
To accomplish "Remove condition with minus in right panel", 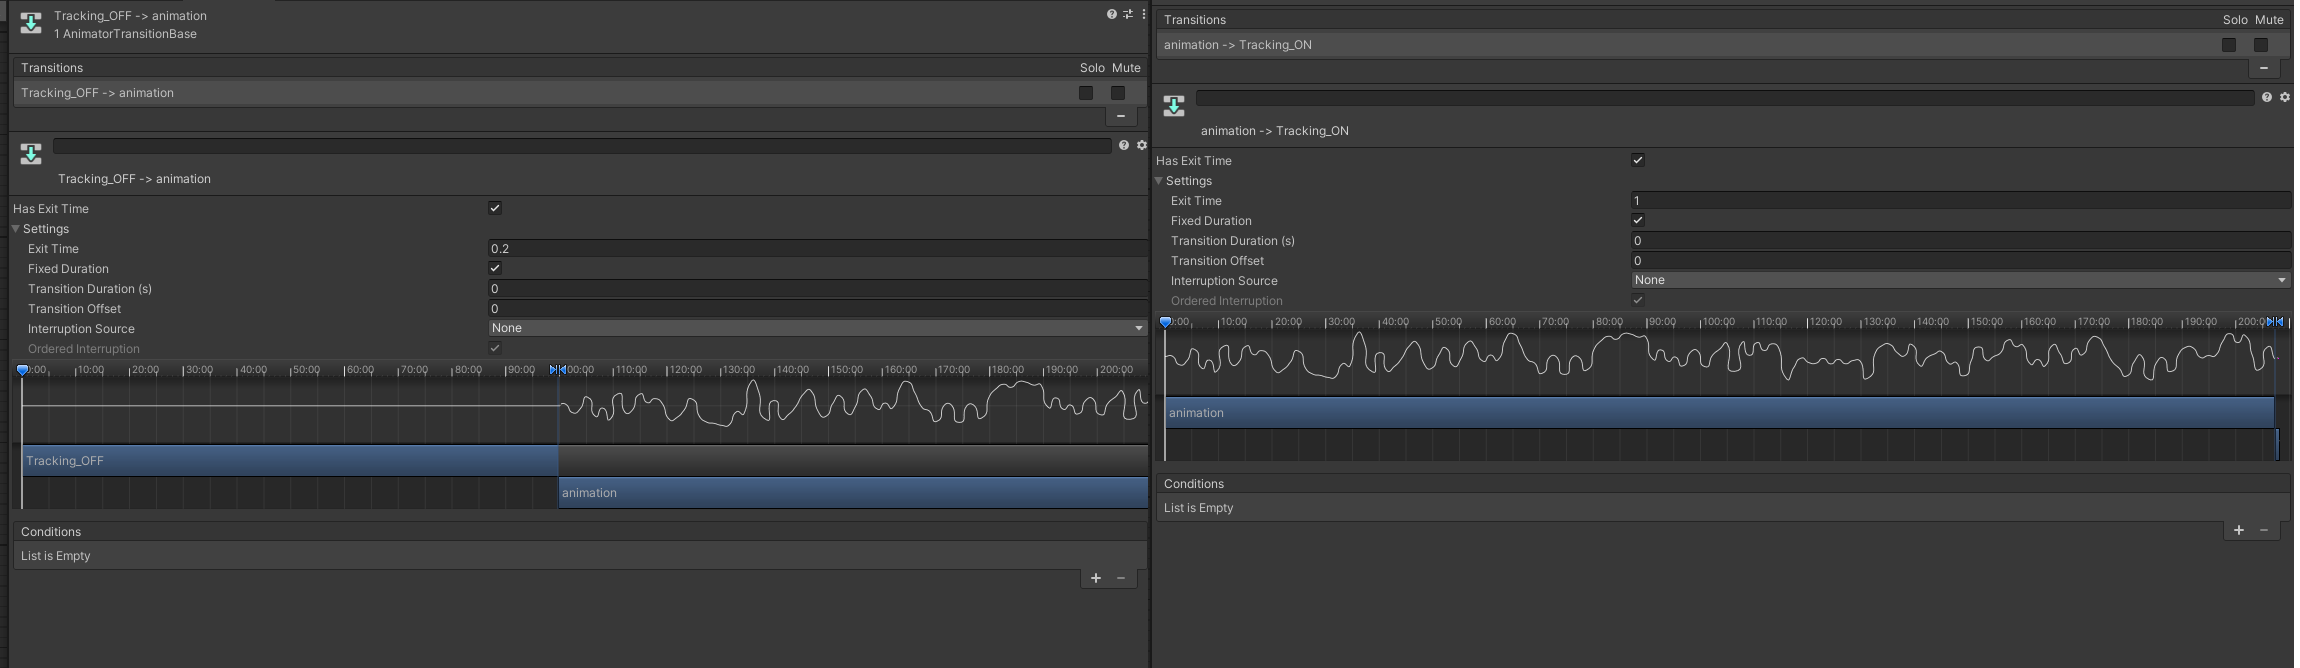I will coord(2264,530).
